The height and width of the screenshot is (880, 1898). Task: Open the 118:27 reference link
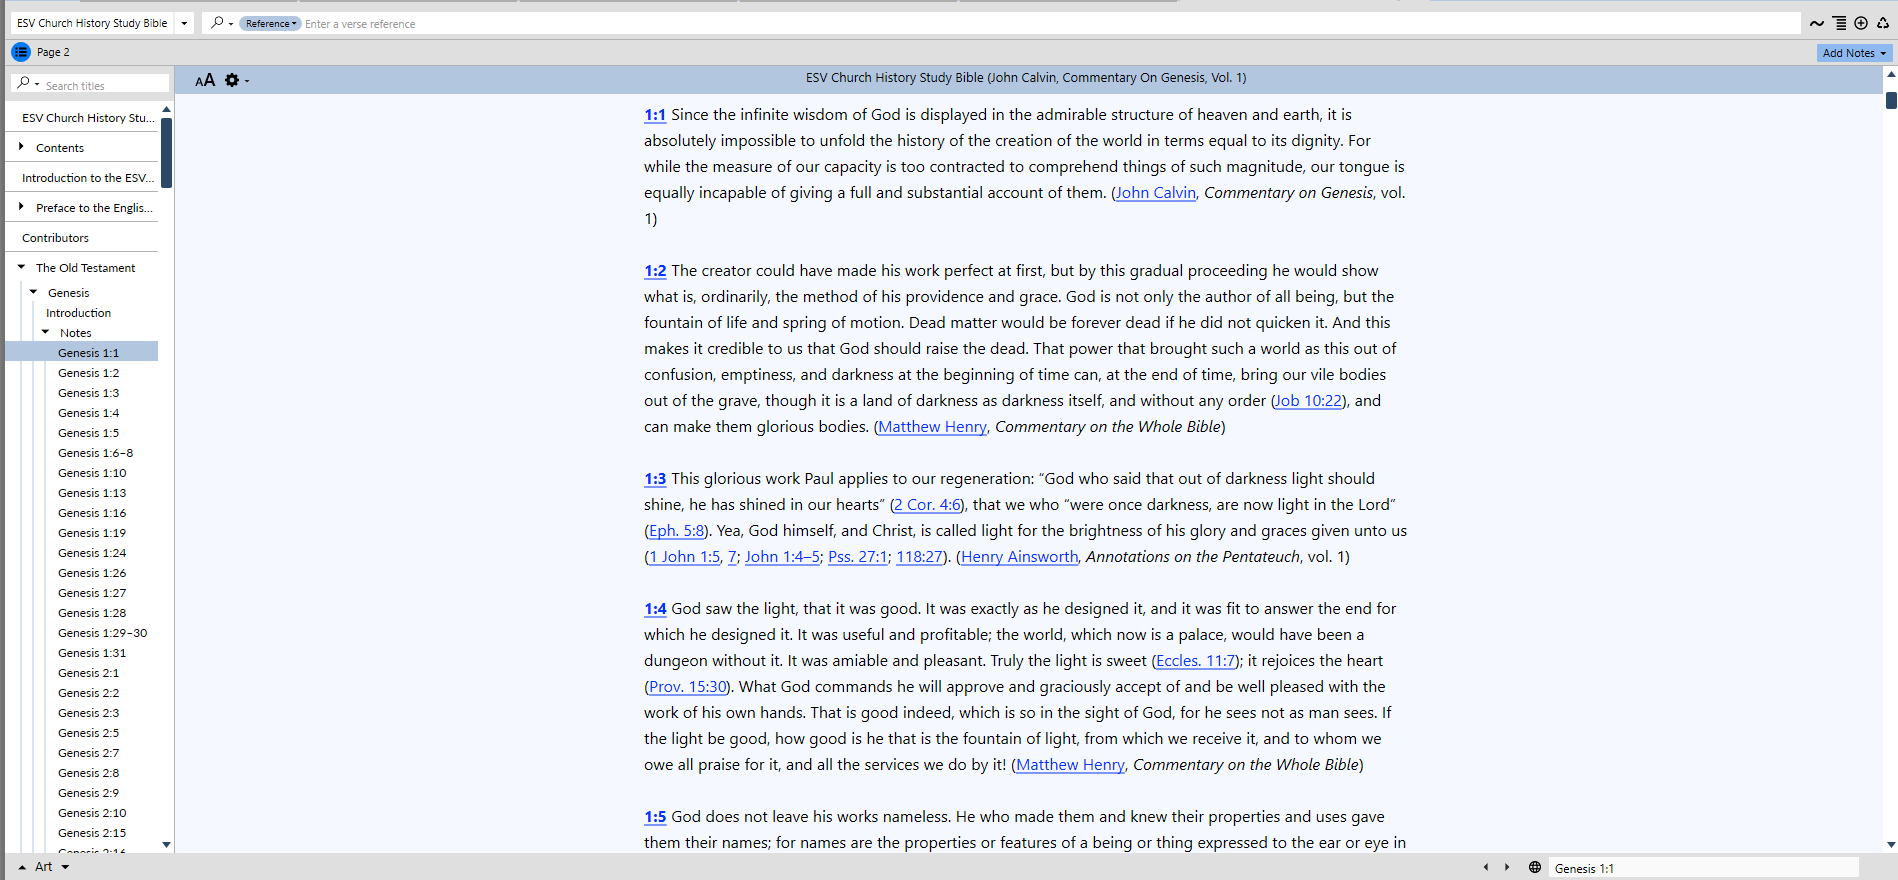click(x=920, y=557)
